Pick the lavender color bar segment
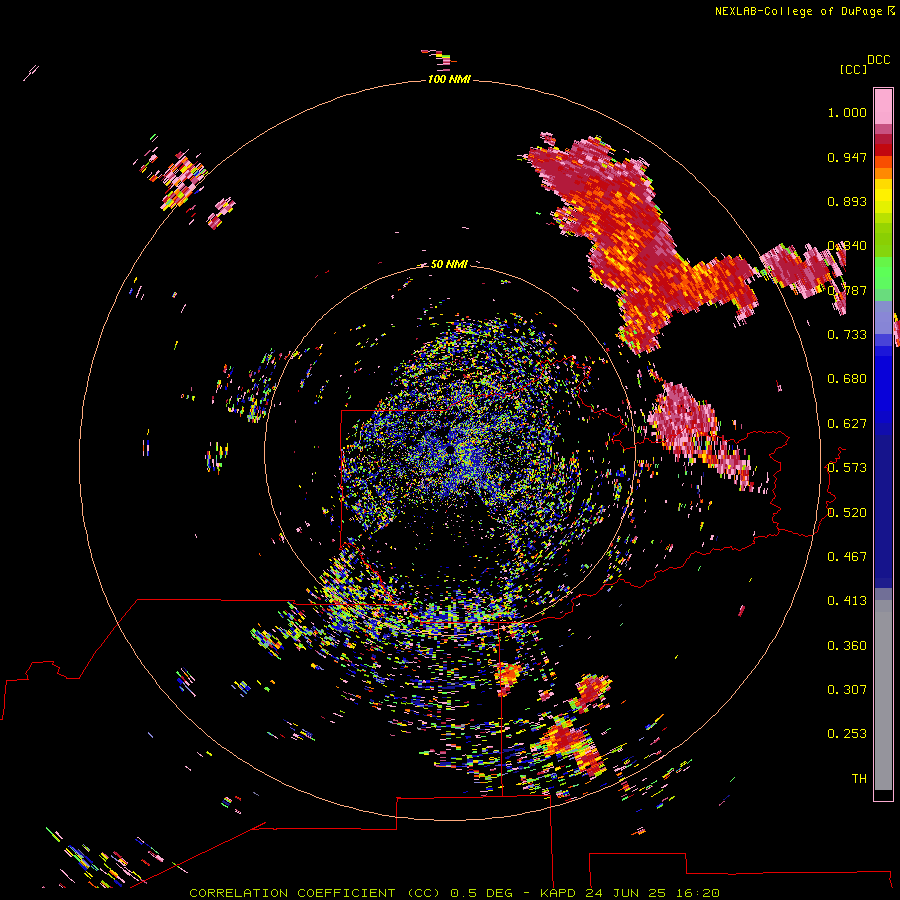Viewport: 900px width, 900px height. click(x=883, y=317)
